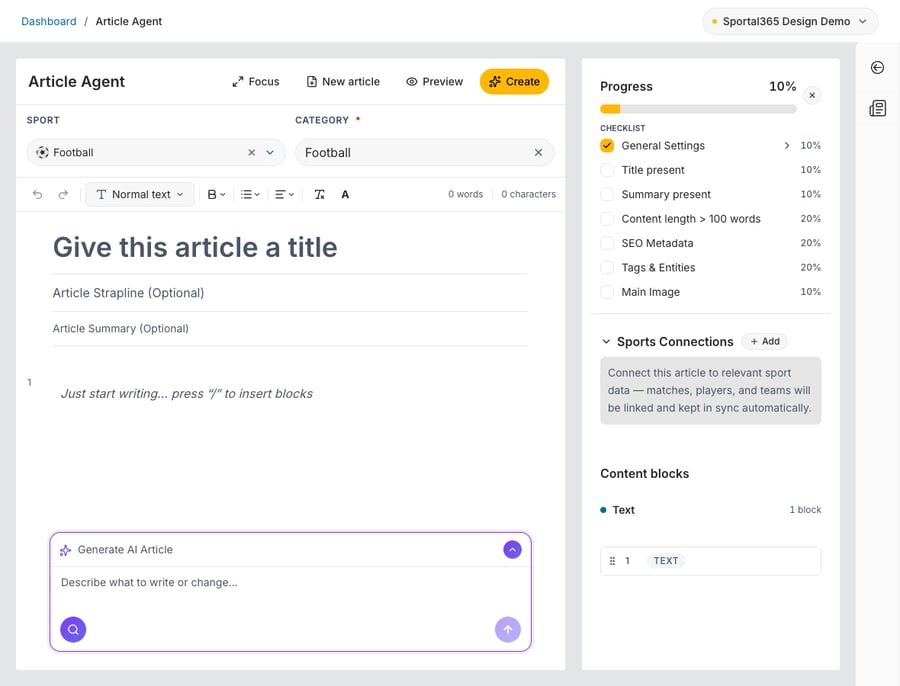Click the undo arrow icon
900x686 pixels.
(37, 195)
